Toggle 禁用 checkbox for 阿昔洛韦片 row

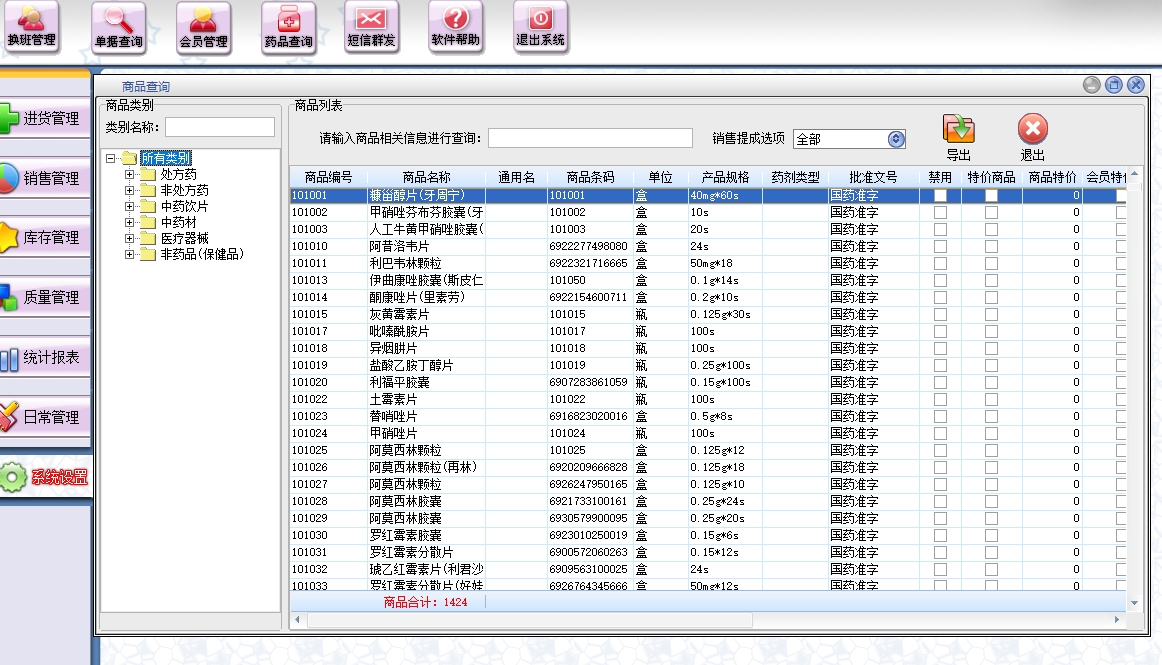coord(940,247)
